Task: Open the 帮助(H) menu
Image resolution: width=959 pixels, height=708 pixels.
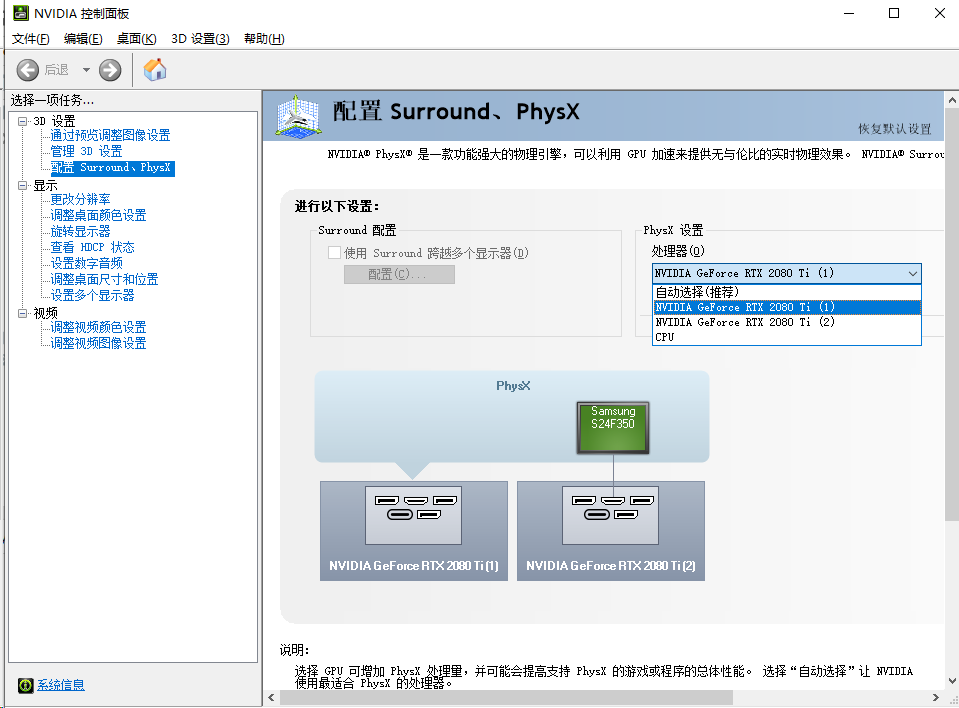Action: tap(264, 39)
